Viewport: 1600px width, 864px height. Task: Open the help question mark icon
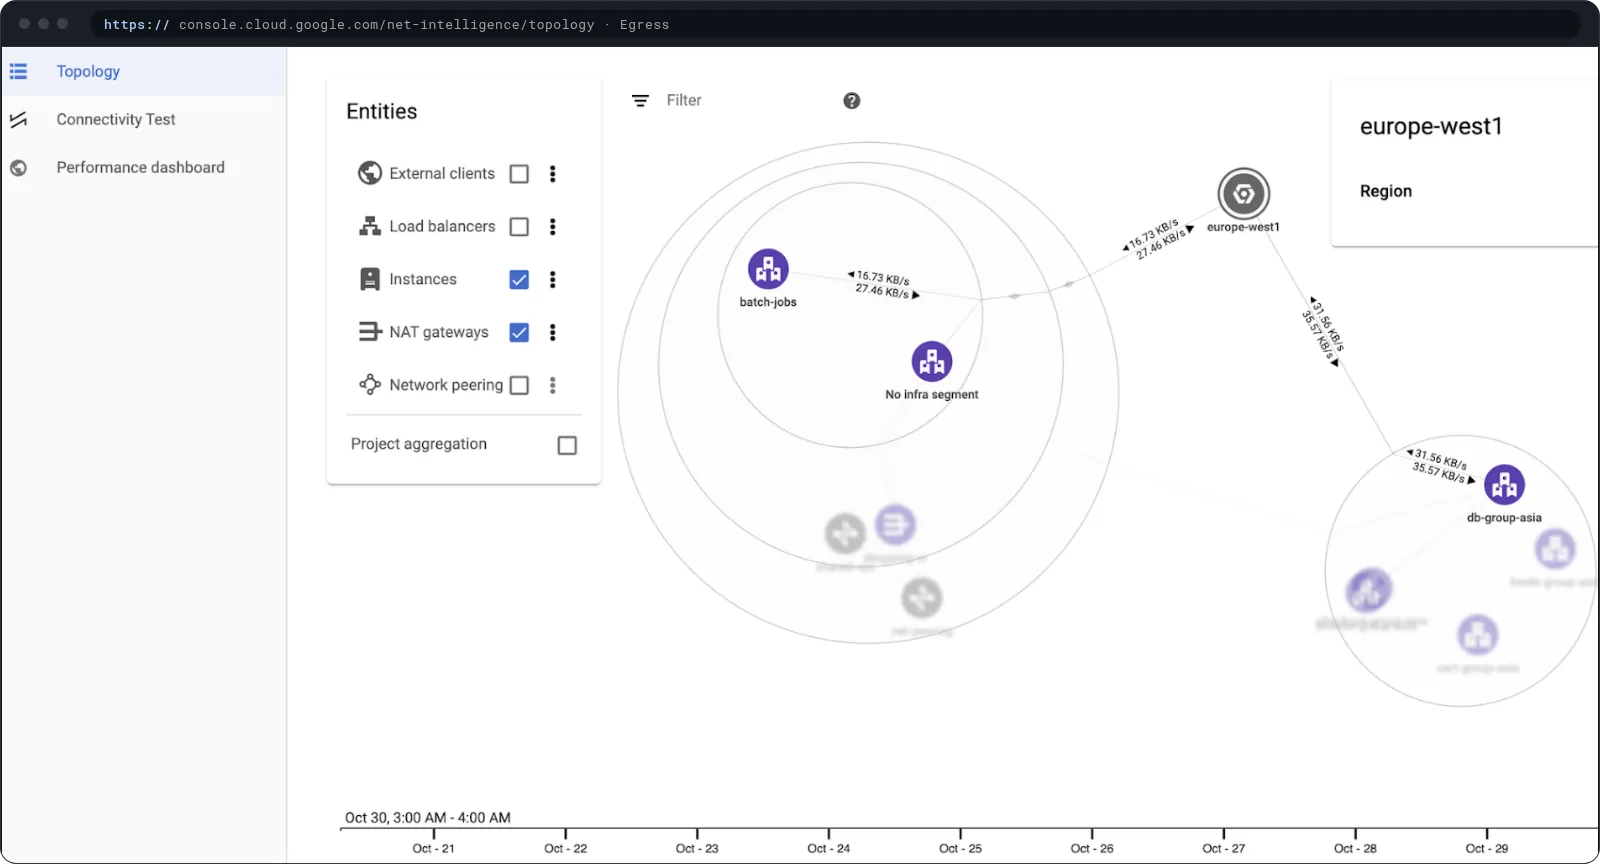[852, 101]
